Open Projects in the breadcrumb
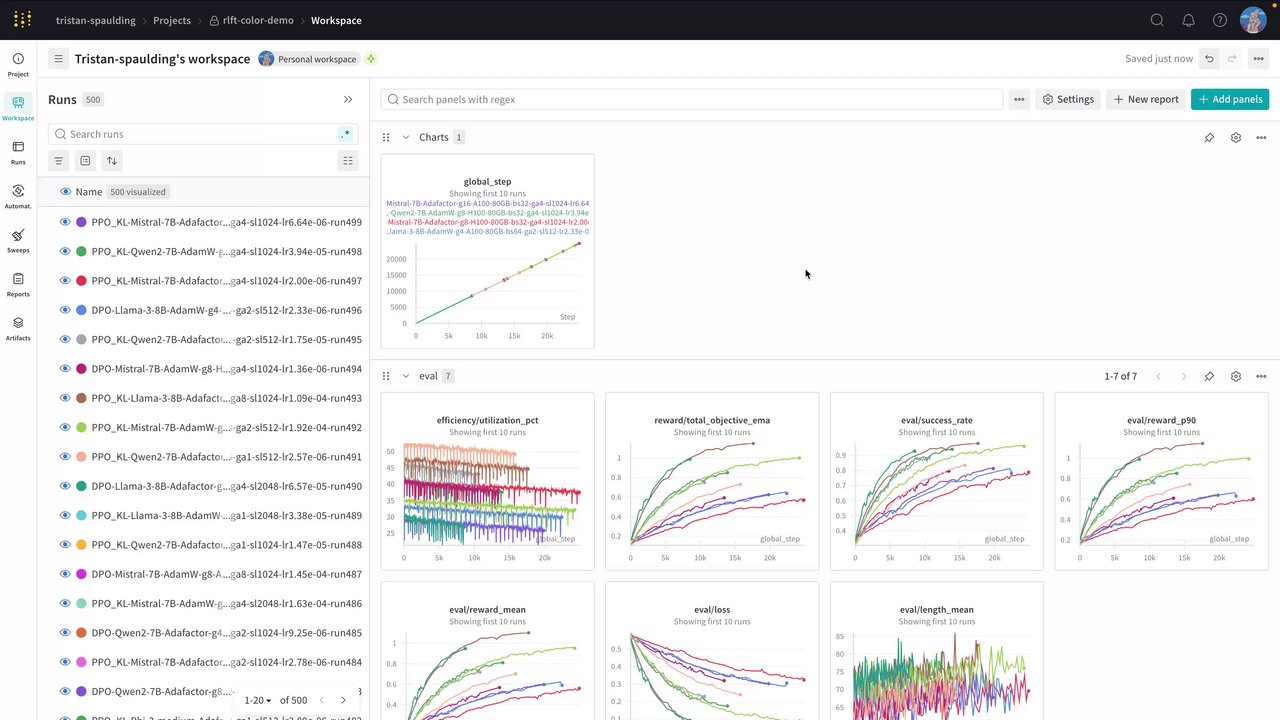This screenshot has height=720, width=1280. pyautogui.click(x=172, y=20)
